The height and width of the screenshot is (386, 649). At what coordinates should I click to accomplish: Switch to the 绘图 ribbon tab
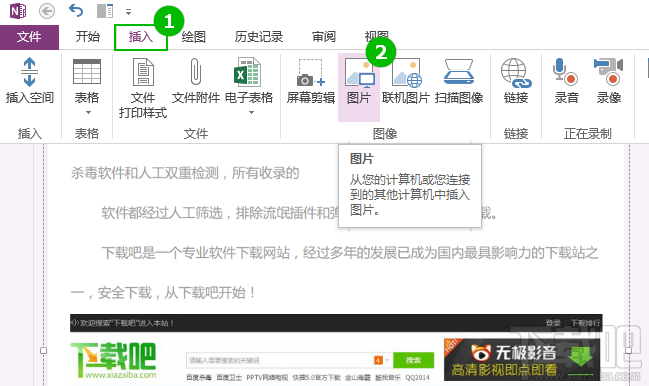click(194, 37)
